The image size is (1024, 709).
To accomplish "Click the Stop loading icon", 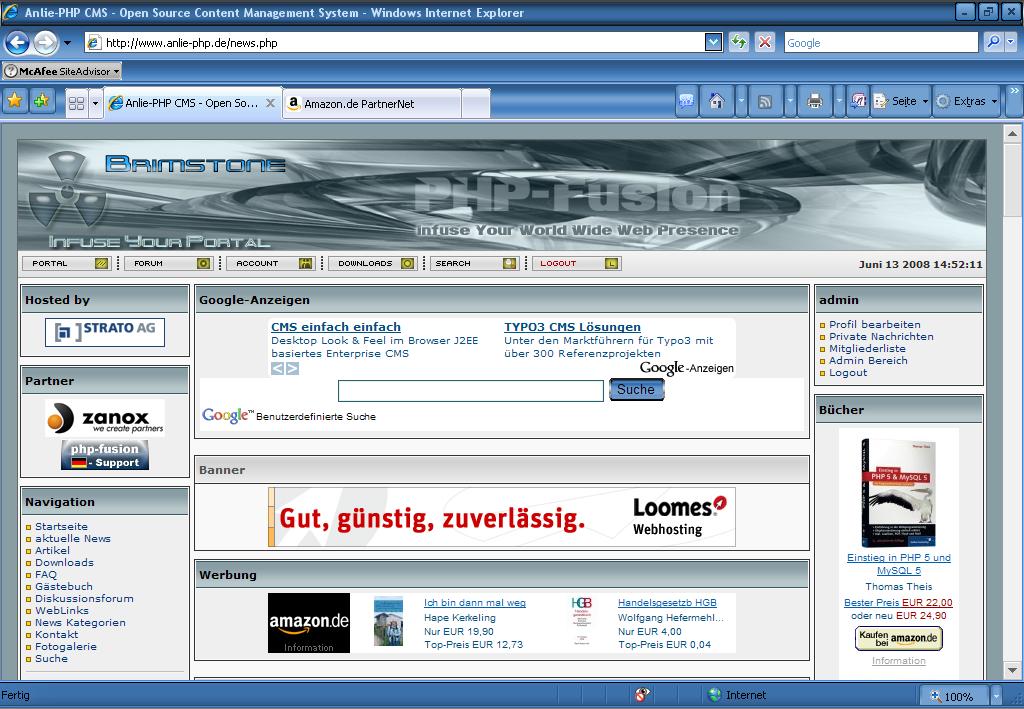I will pyautogui.click(x=765, y=42).
